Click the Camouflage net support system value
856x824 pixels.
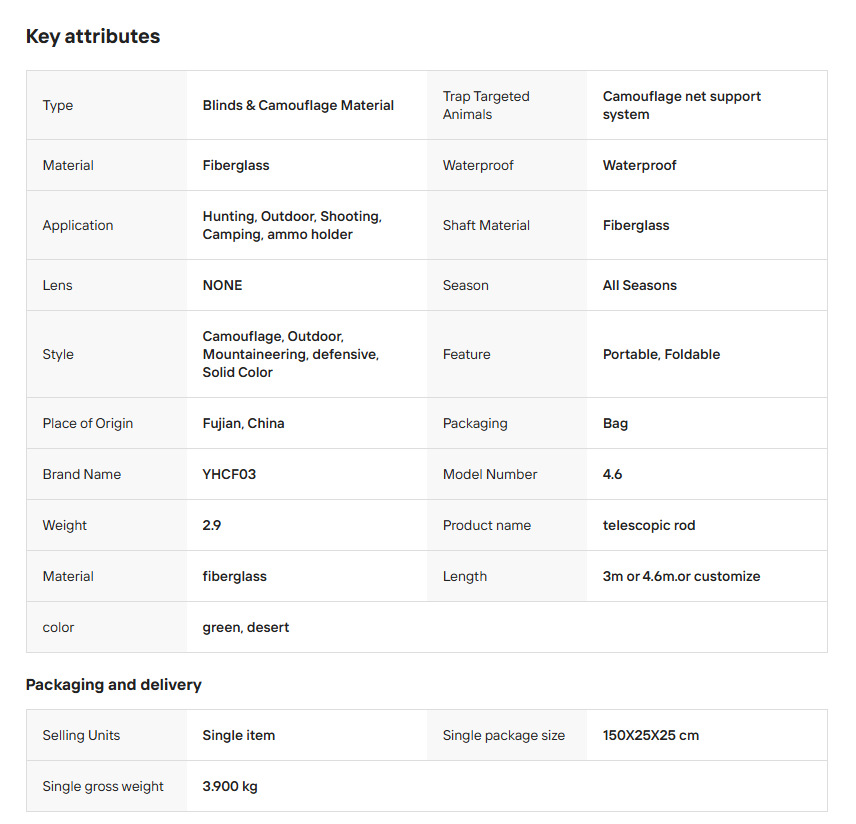tap(681, 105)
